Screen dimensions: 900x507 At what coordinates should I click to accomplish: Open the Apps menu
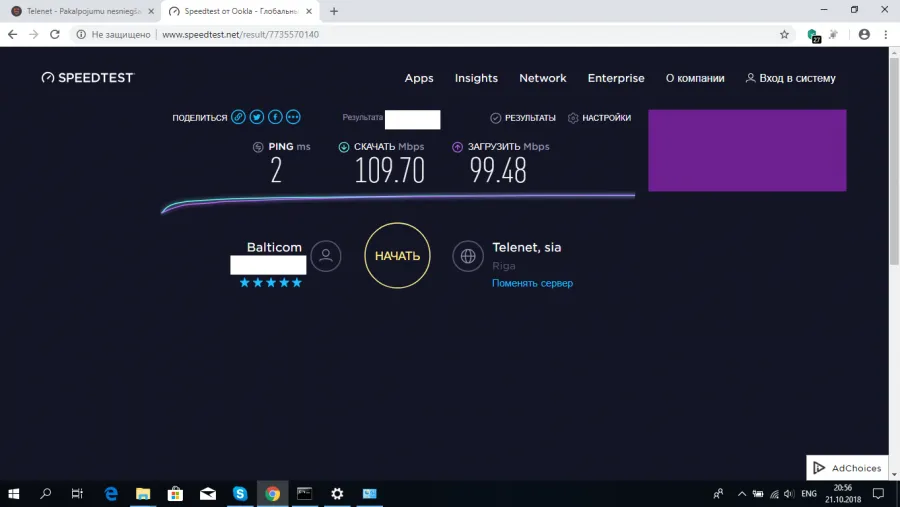click(419, 78)
